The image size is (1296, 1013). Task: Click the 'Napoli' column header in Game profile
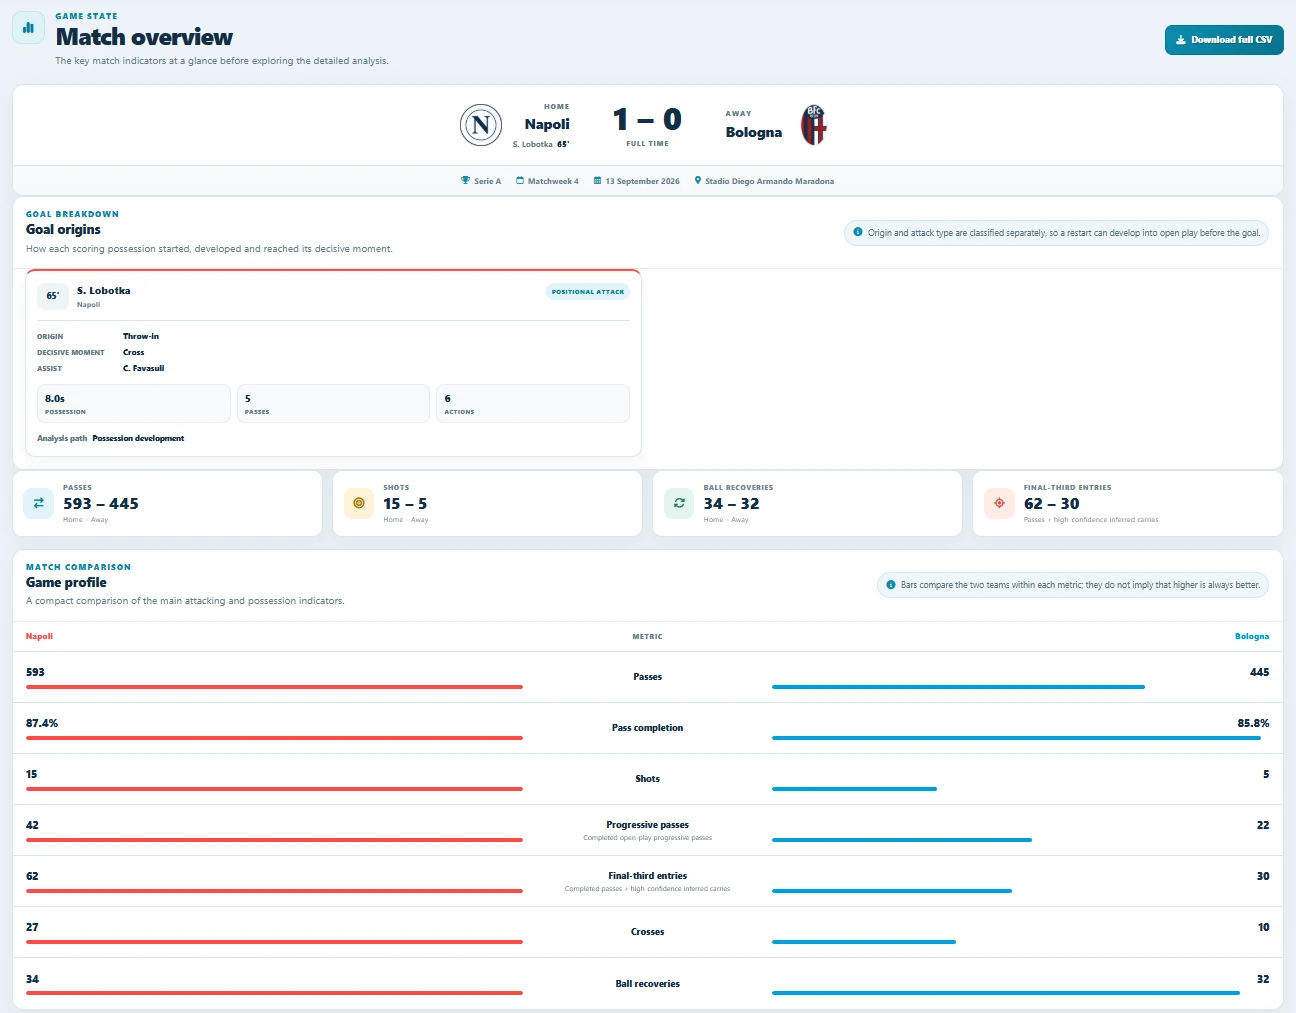tap(39, 636)
